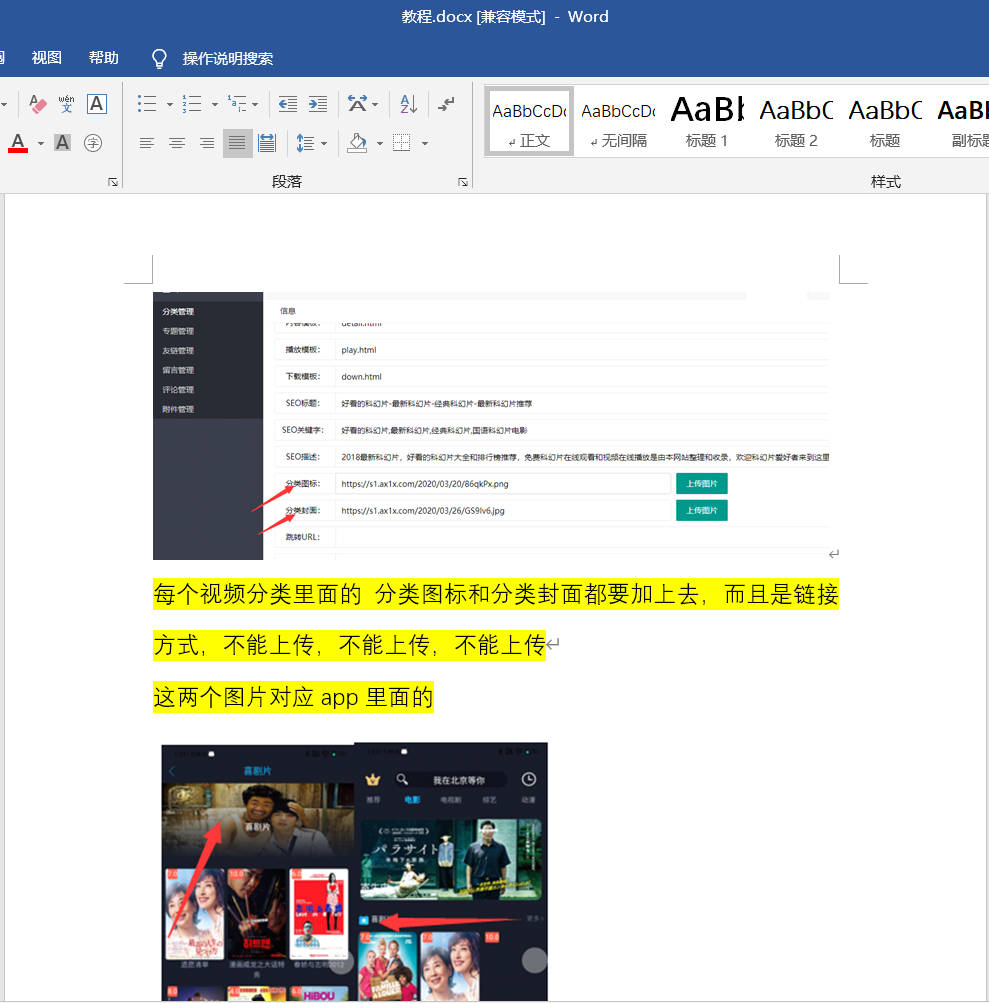Apply Shading with the paint bucket

point(358,143)
